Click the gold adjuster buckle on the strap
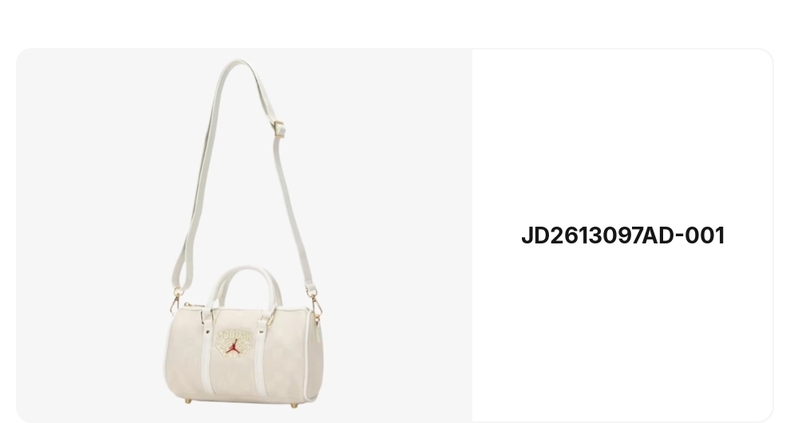 279,127
